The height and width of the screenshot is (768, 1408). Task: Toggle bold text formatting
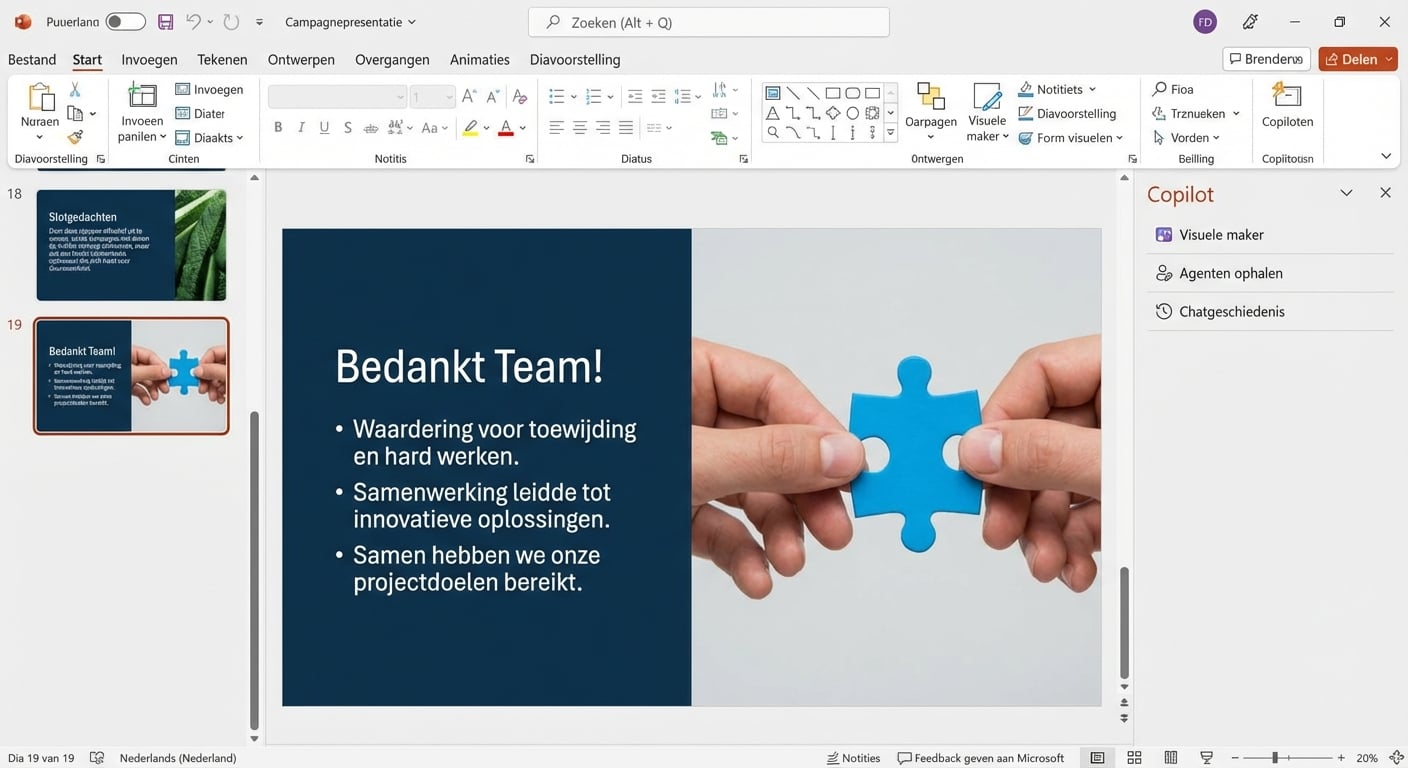(278, 127)
